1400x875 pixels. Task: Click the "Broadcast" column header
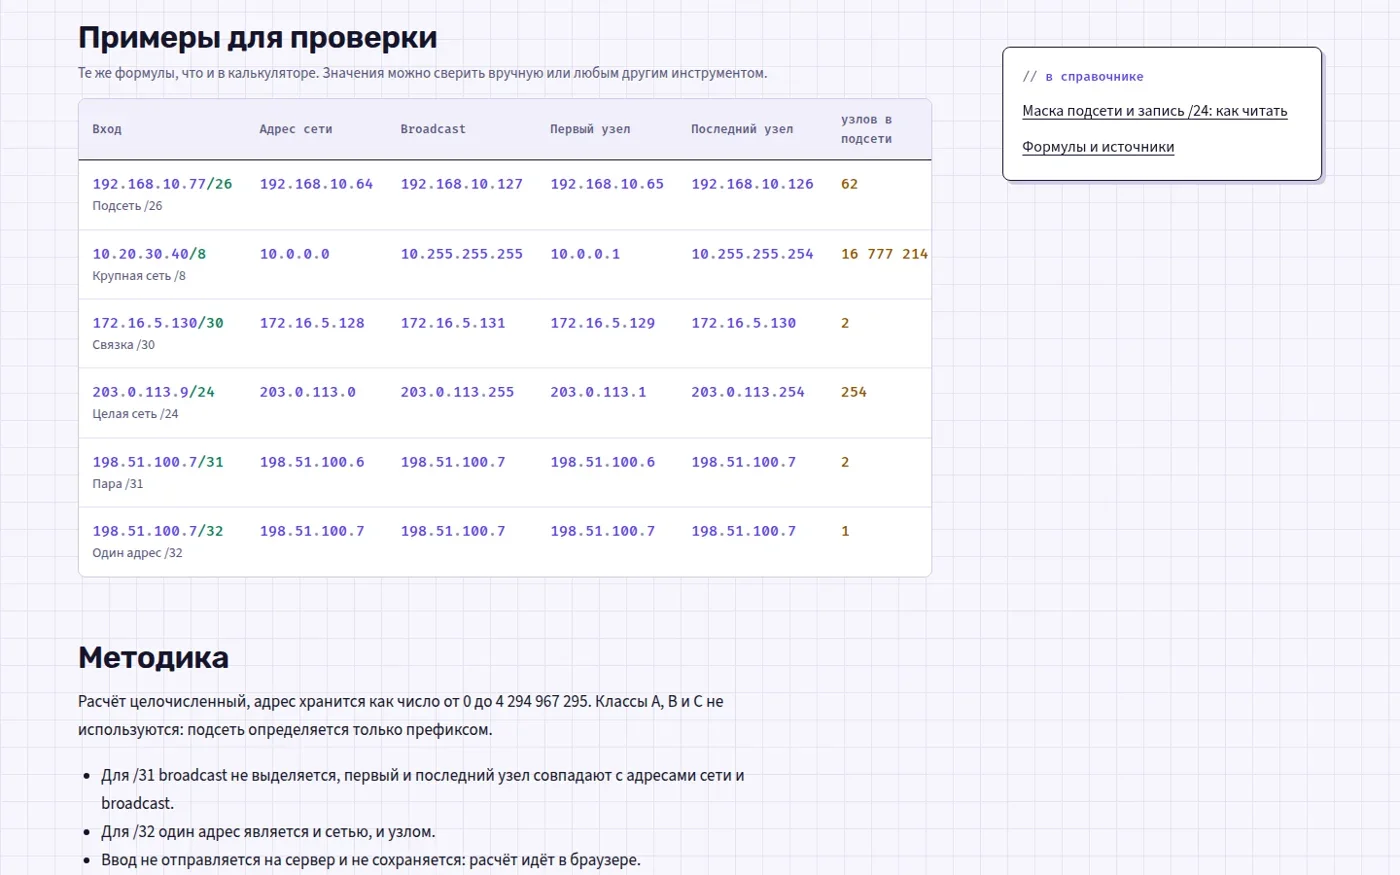tap(433, 129)
